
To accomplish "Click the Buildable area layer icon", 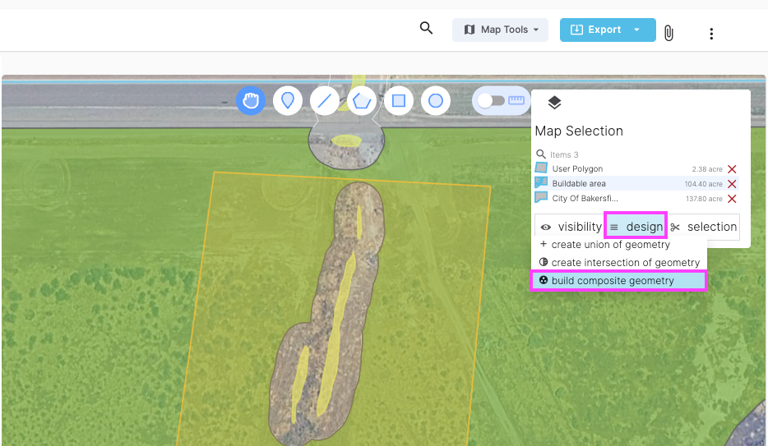I will coord(541,183).
